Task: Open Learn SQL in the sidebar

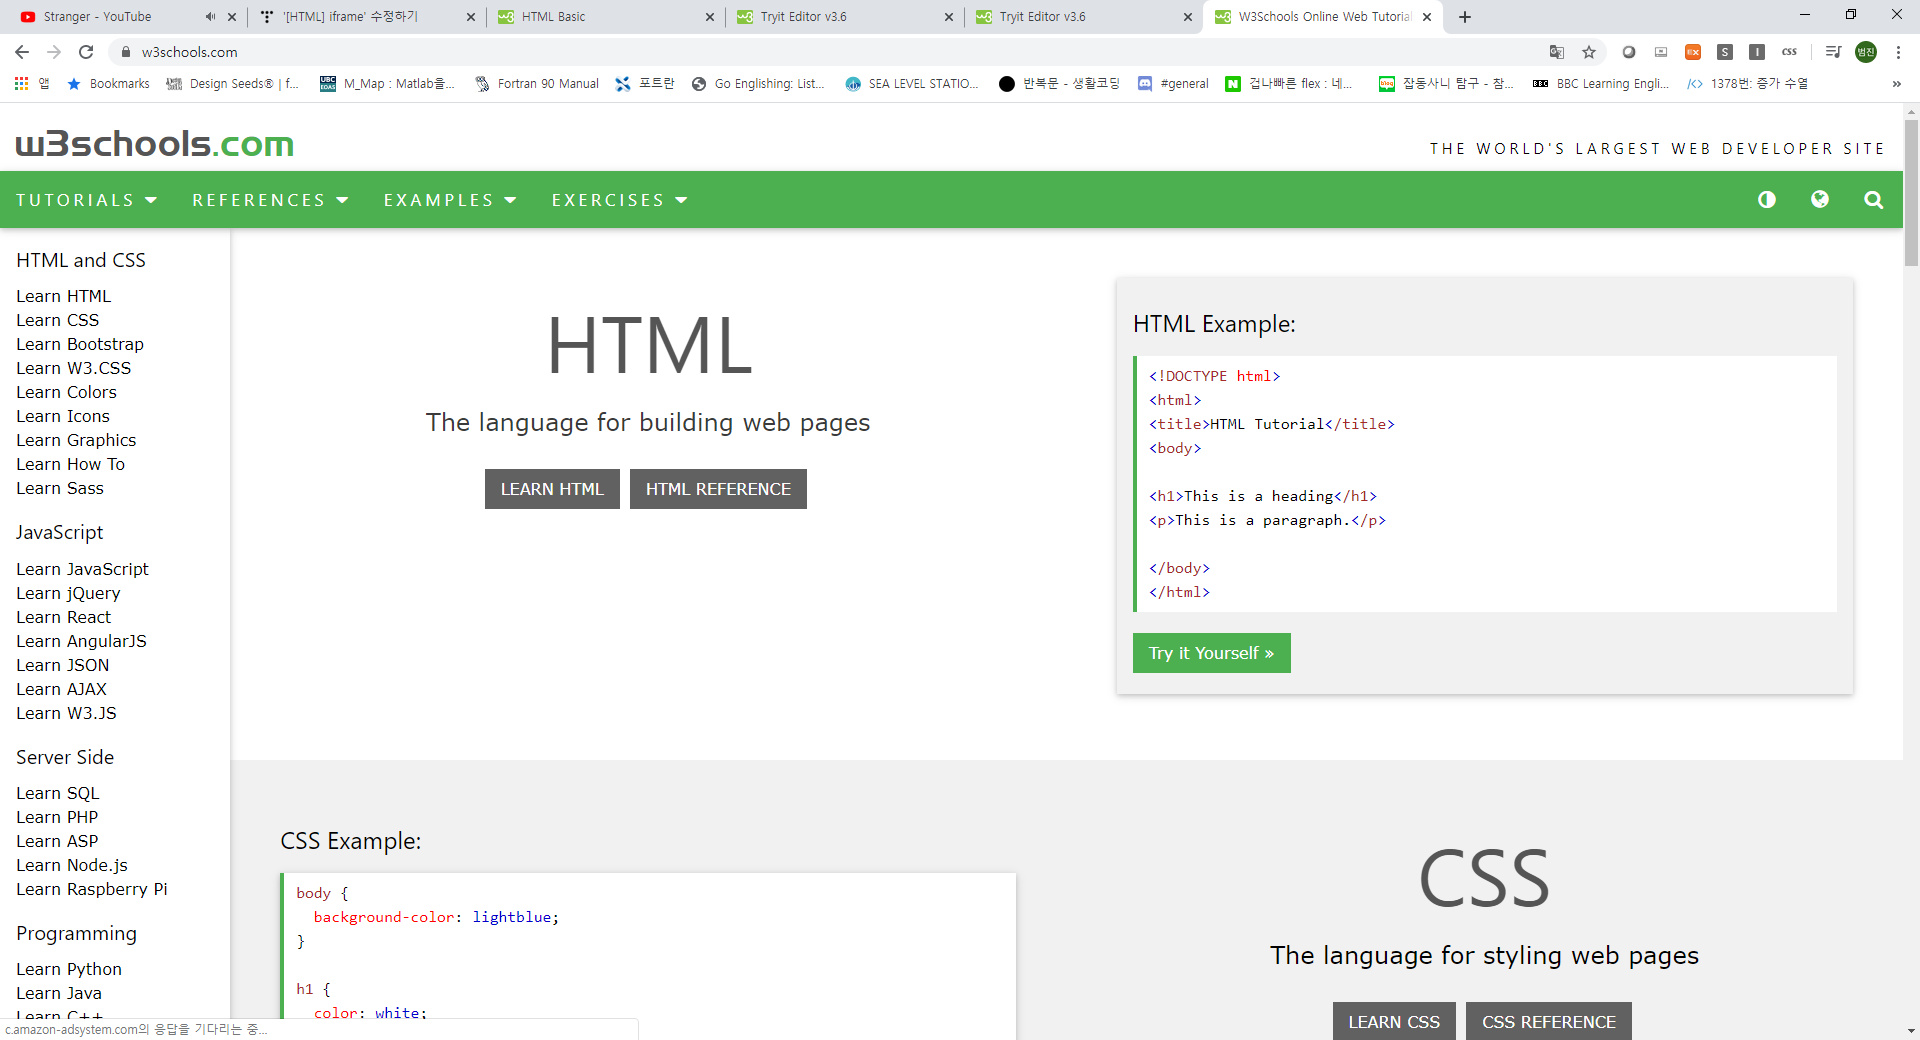Action: pyautogui.click(x=58, y=793)
